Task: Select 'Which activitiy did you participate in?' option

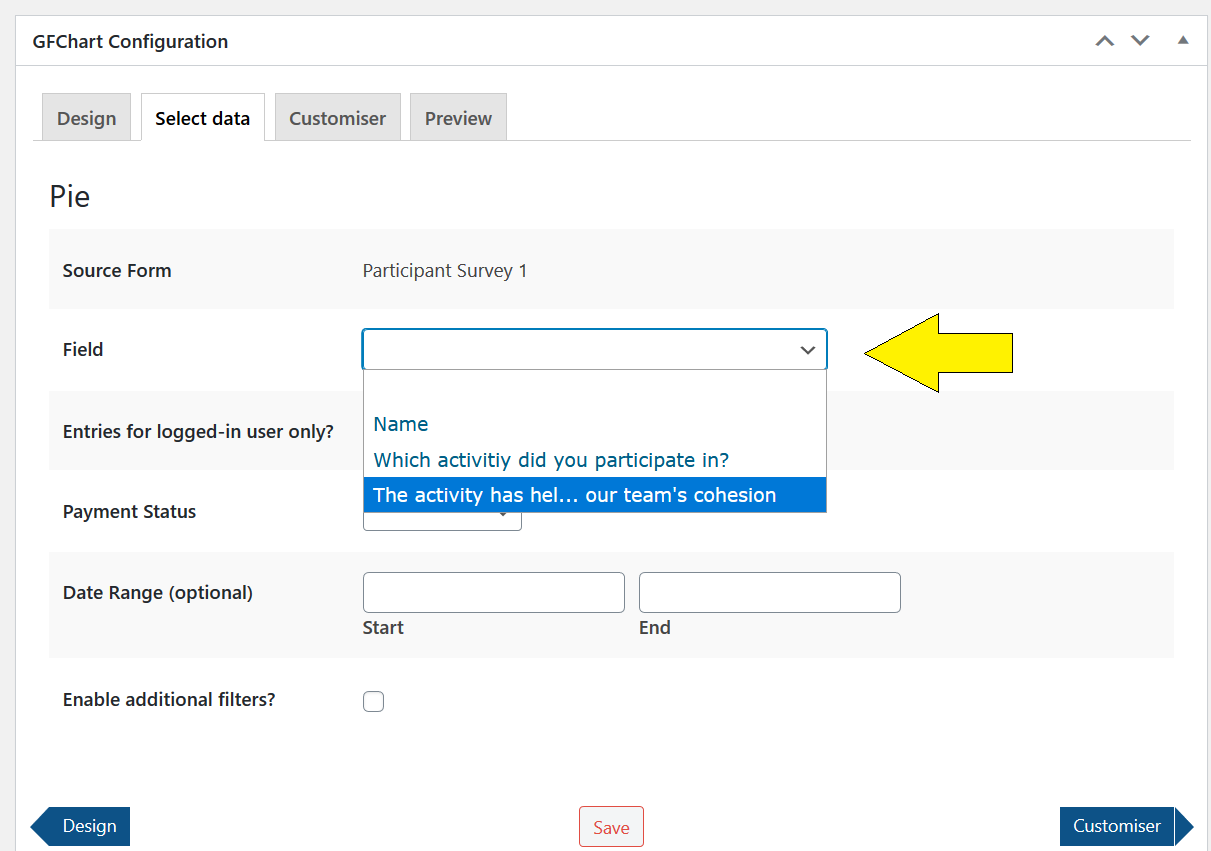Action: pos(551,460)
